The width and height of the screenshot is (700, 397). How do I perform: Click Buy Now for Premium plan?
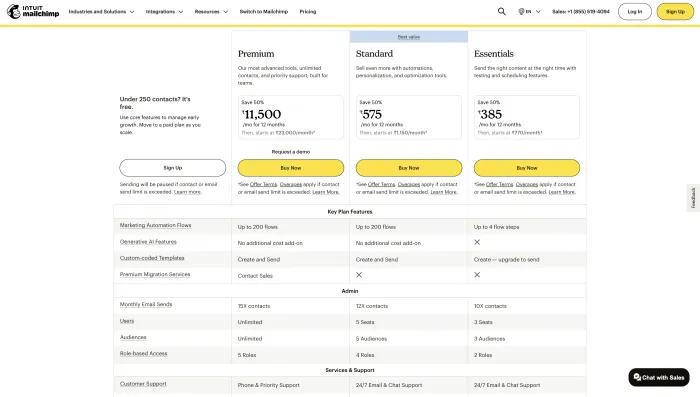(x=291, y=168)
